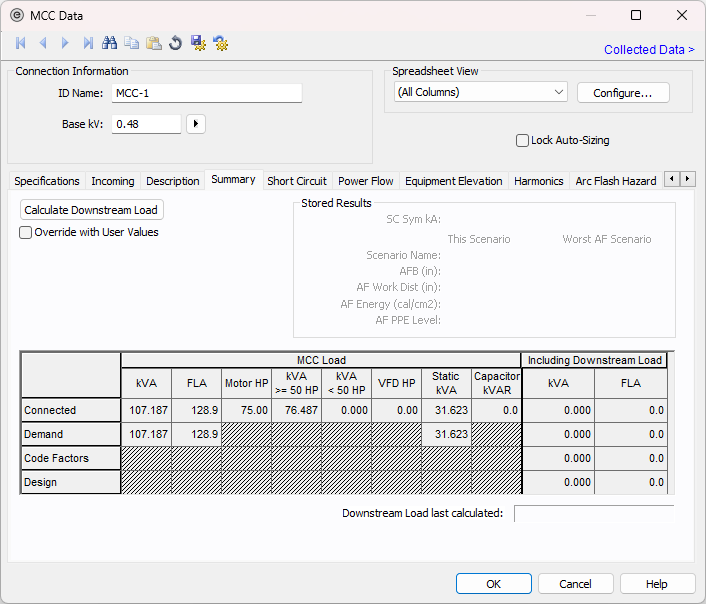Viewport: 706px width, 604px height.
Task: Switch to the Description tab
Action: click(x=172, y=181)
